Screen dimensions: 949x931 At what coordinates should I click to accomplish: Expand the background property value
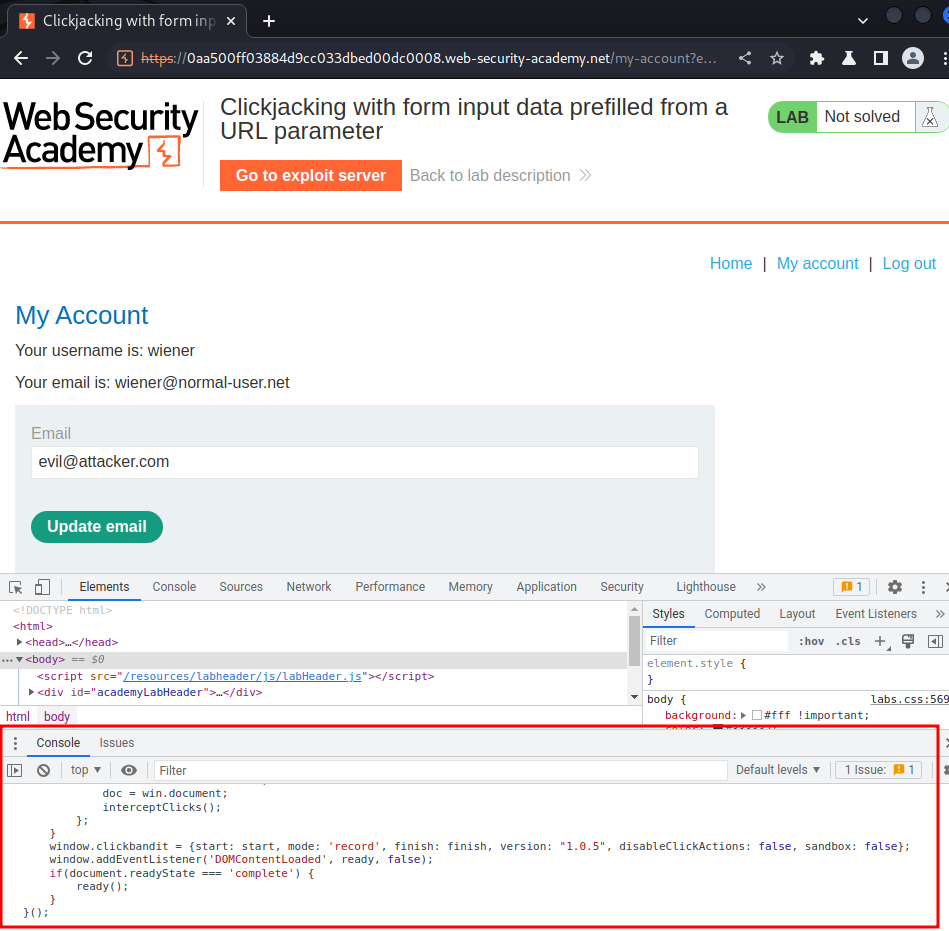(744, 716)
